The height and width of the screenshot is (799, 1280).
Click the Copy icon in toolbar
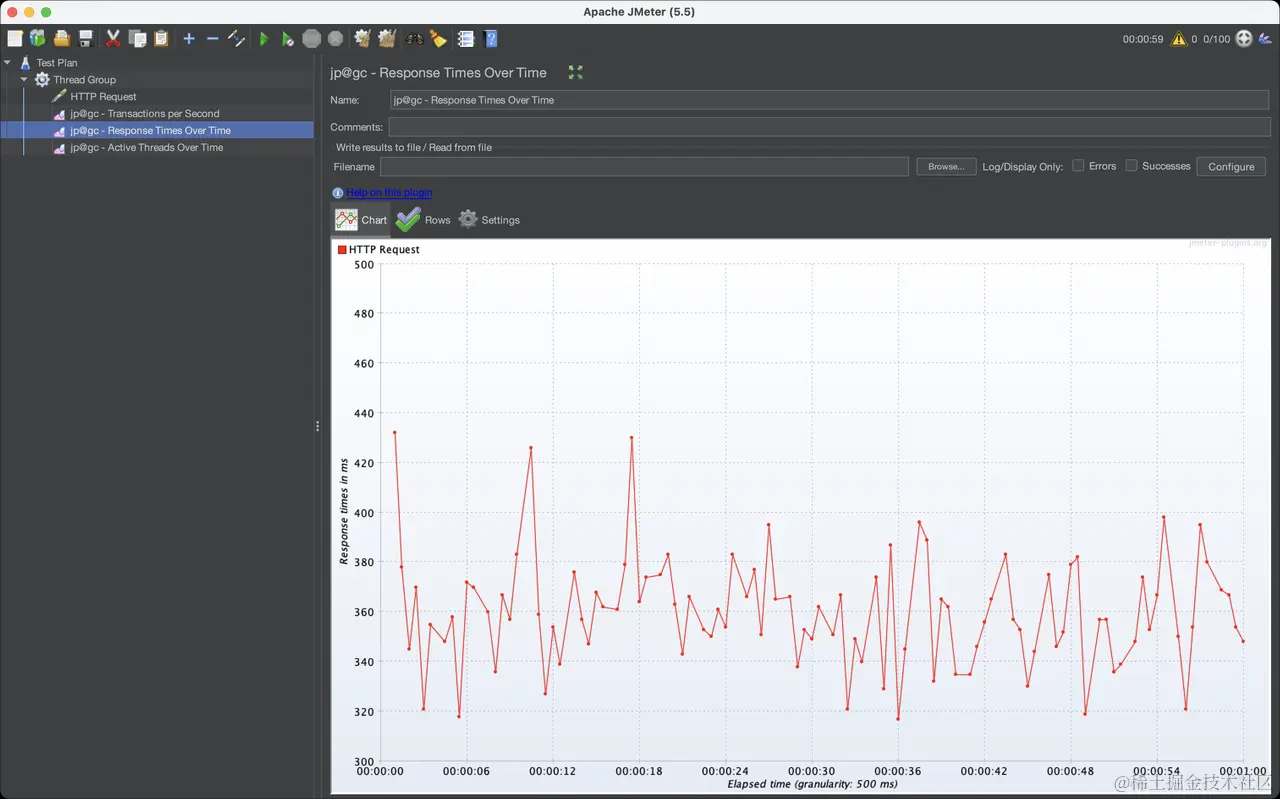point(137,39)
